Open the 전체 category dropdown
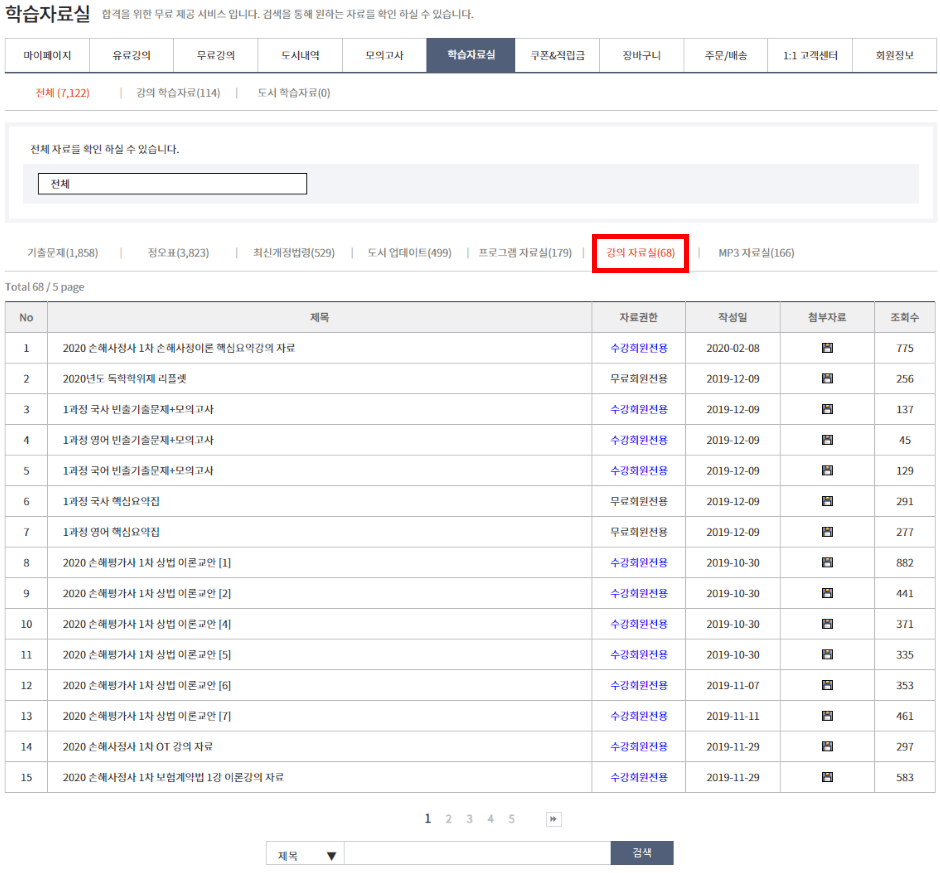 172,183
